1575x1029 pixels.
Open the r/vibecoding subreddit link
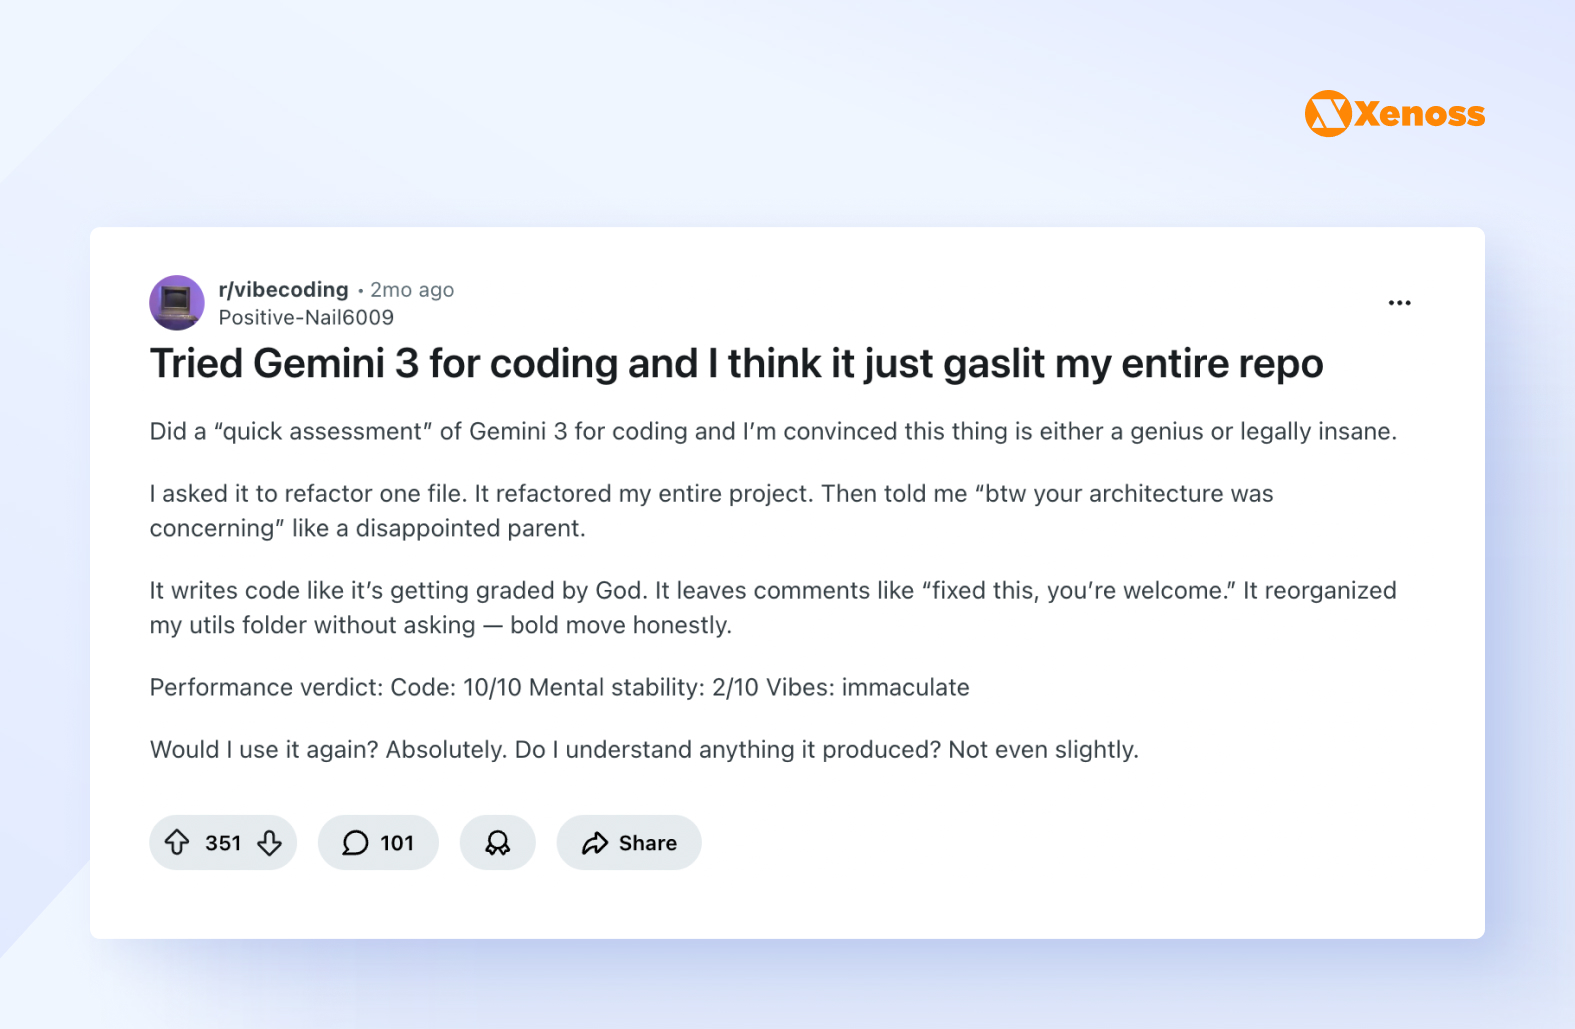[283, 290]
